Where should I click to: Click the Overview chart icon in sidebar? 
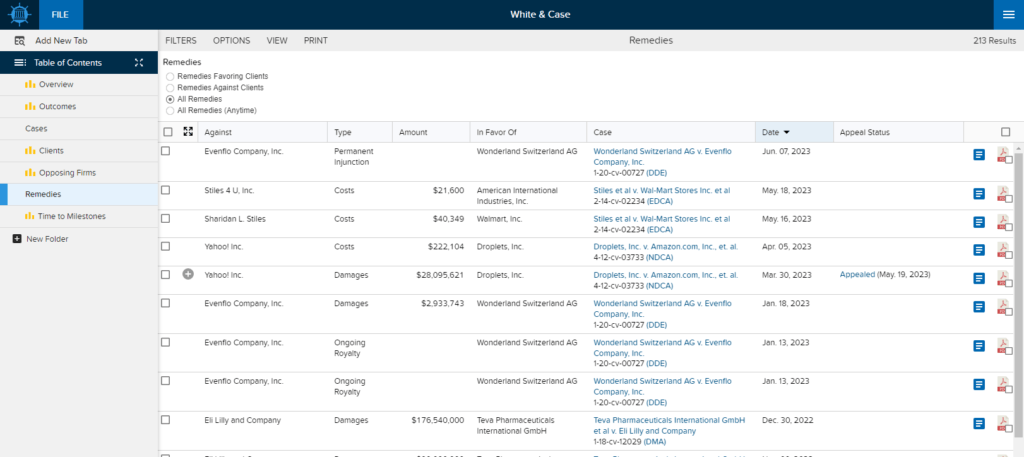(30, 84)
